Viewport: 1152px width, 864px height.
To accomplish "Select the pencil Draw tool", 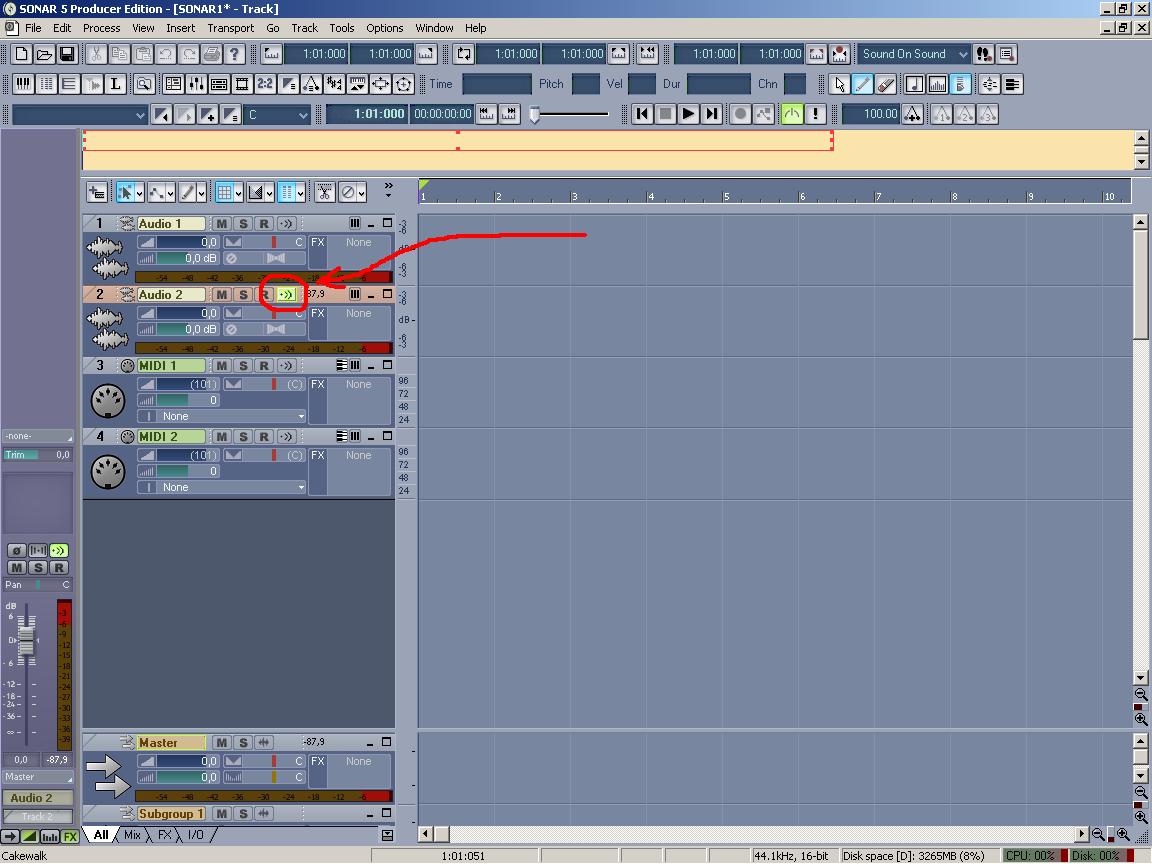I will (863, 84).
